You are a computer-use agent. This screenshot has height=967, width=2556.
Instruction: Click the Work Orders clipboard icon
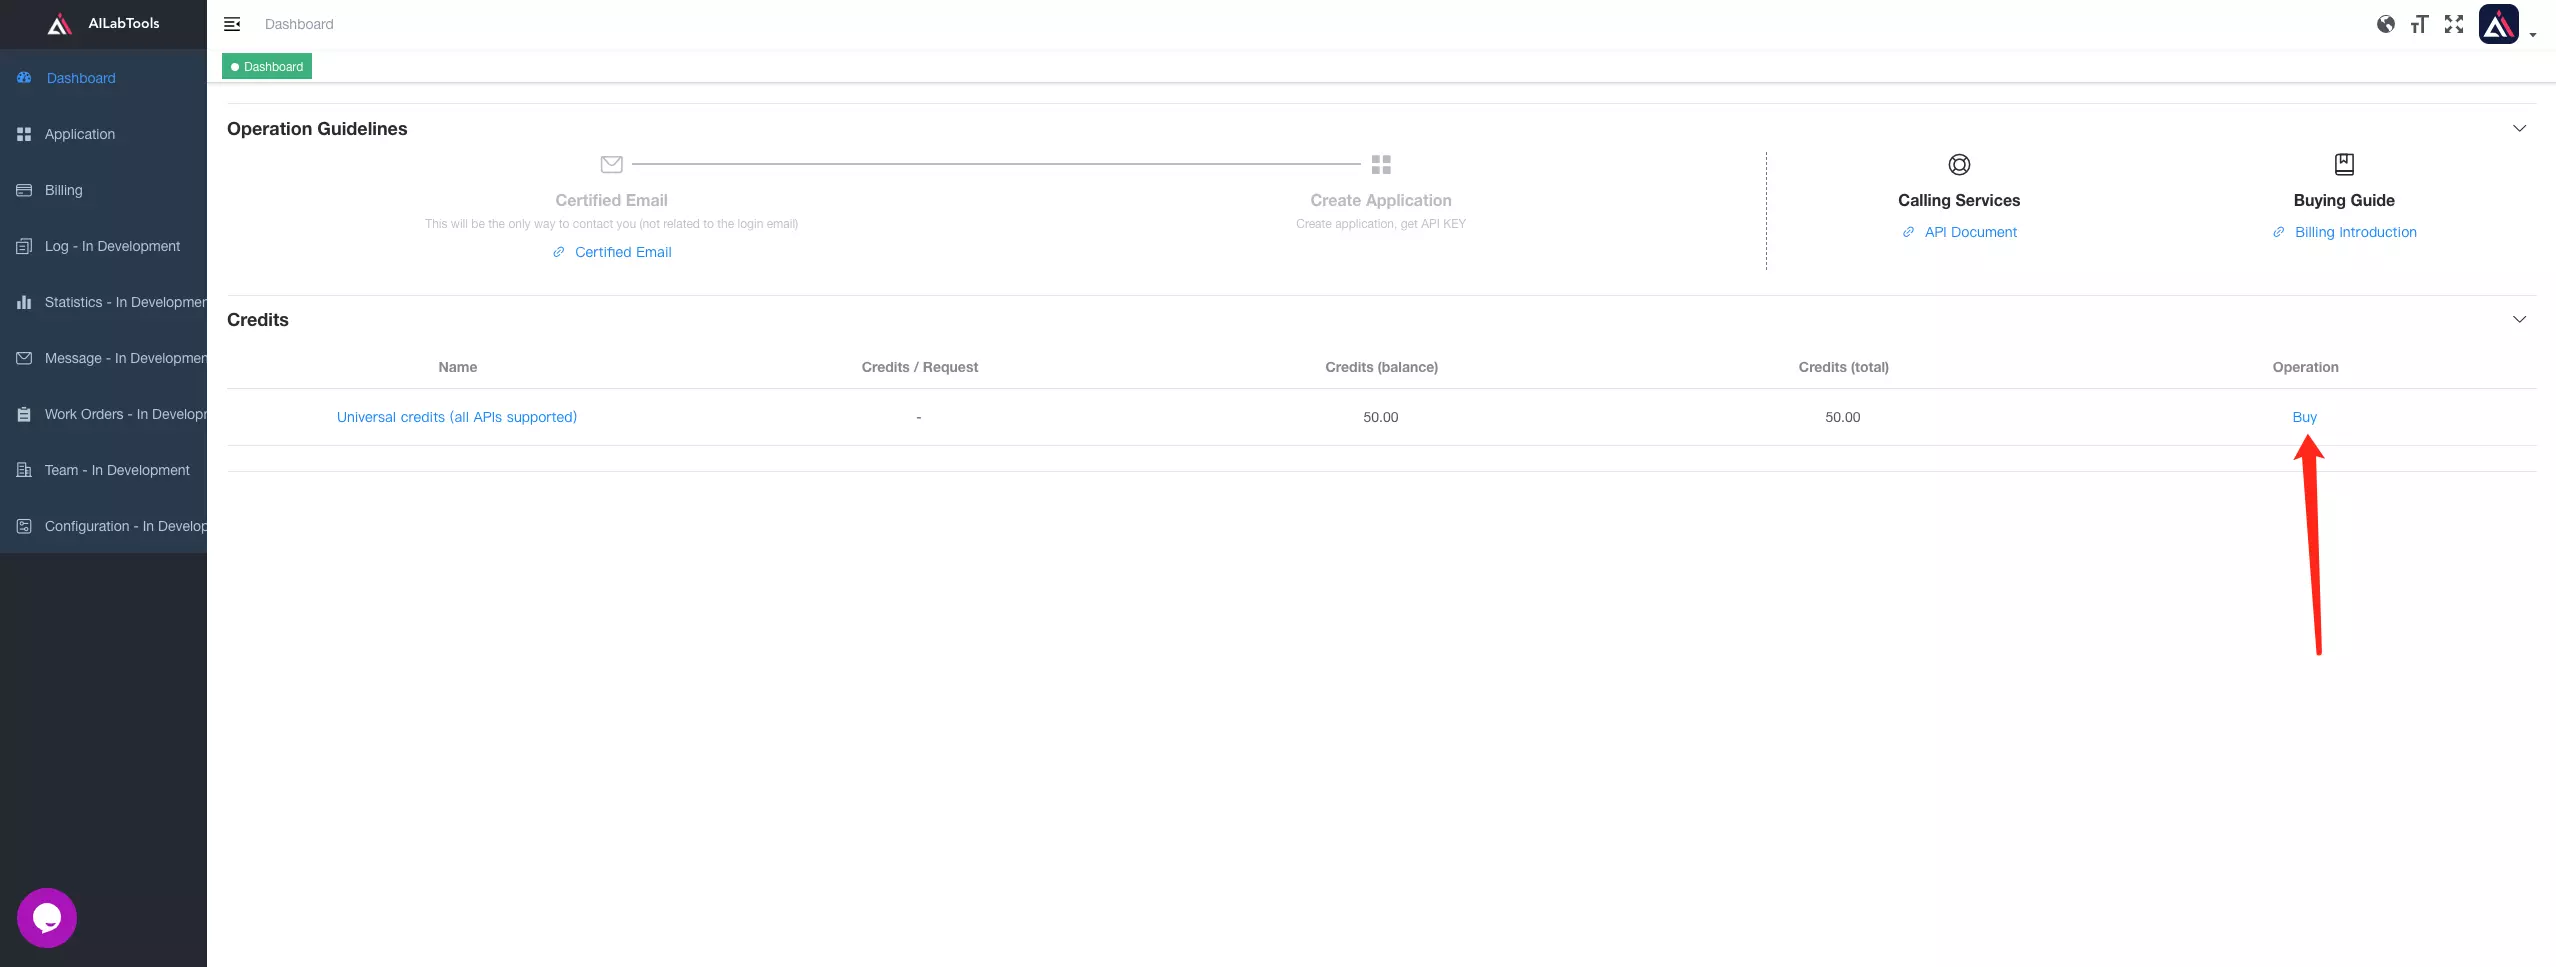24,414
